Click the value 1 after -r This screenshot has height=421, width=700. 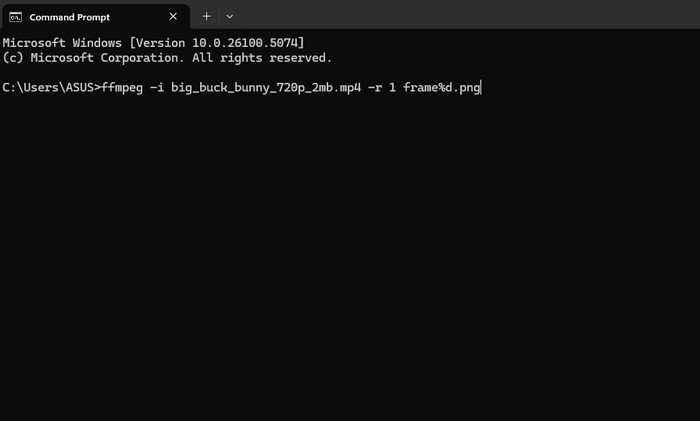click(x=393, y=87)
